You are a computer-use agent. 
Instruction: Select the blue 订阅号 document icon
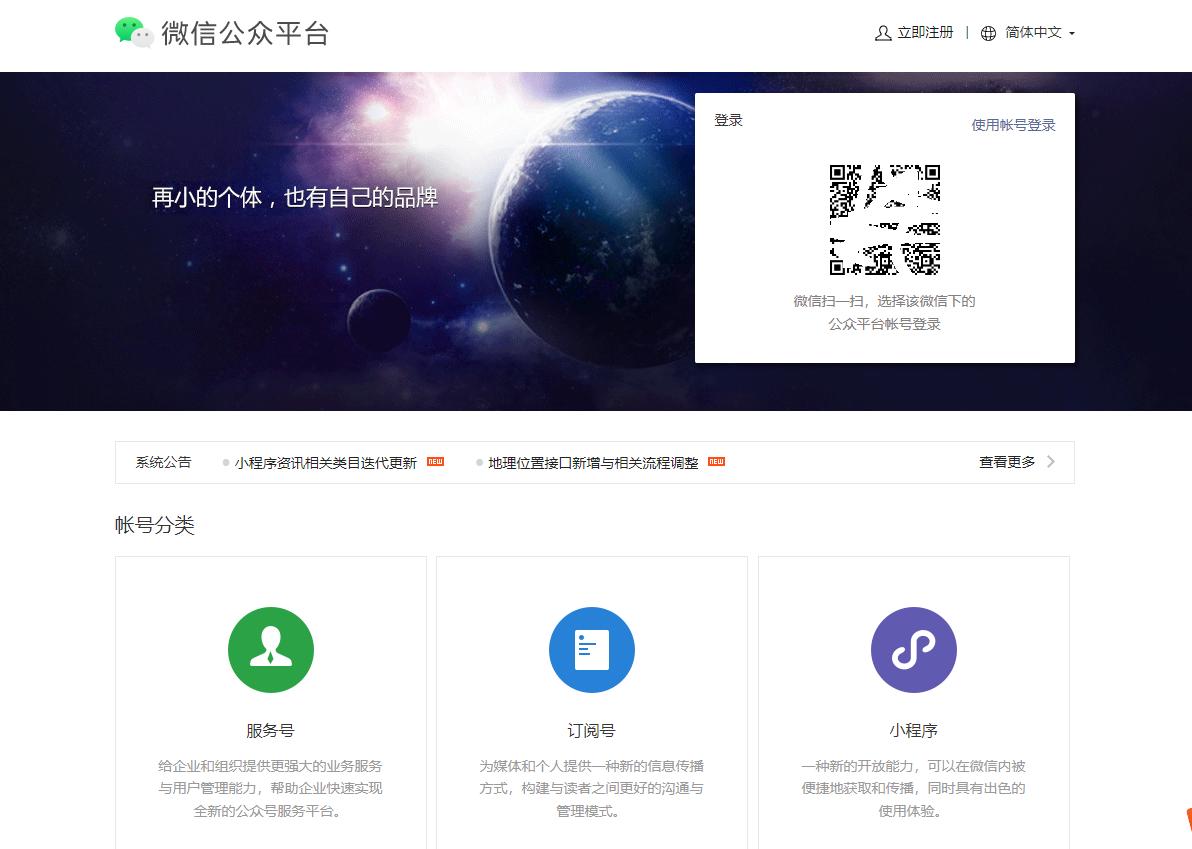[x=591, y=650]
